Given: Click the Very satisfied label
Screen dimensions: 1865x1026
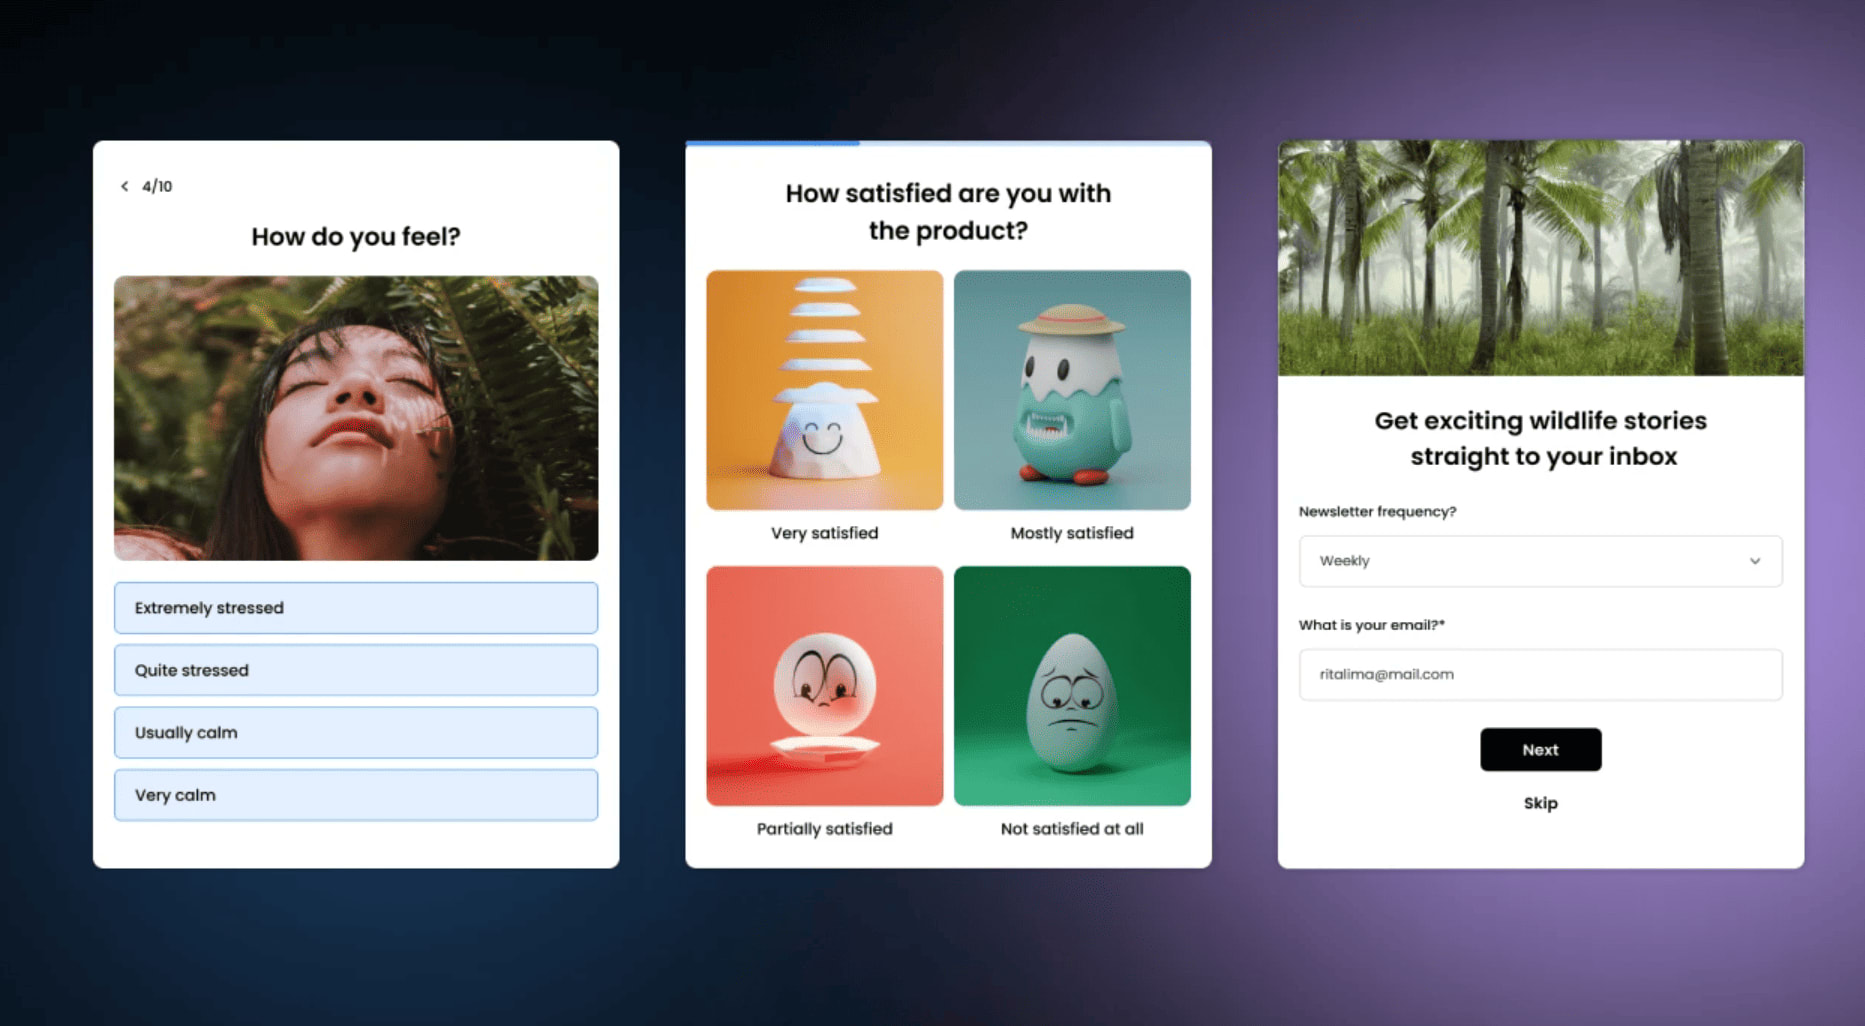Looking at the screenshot, I should point(824,533).
